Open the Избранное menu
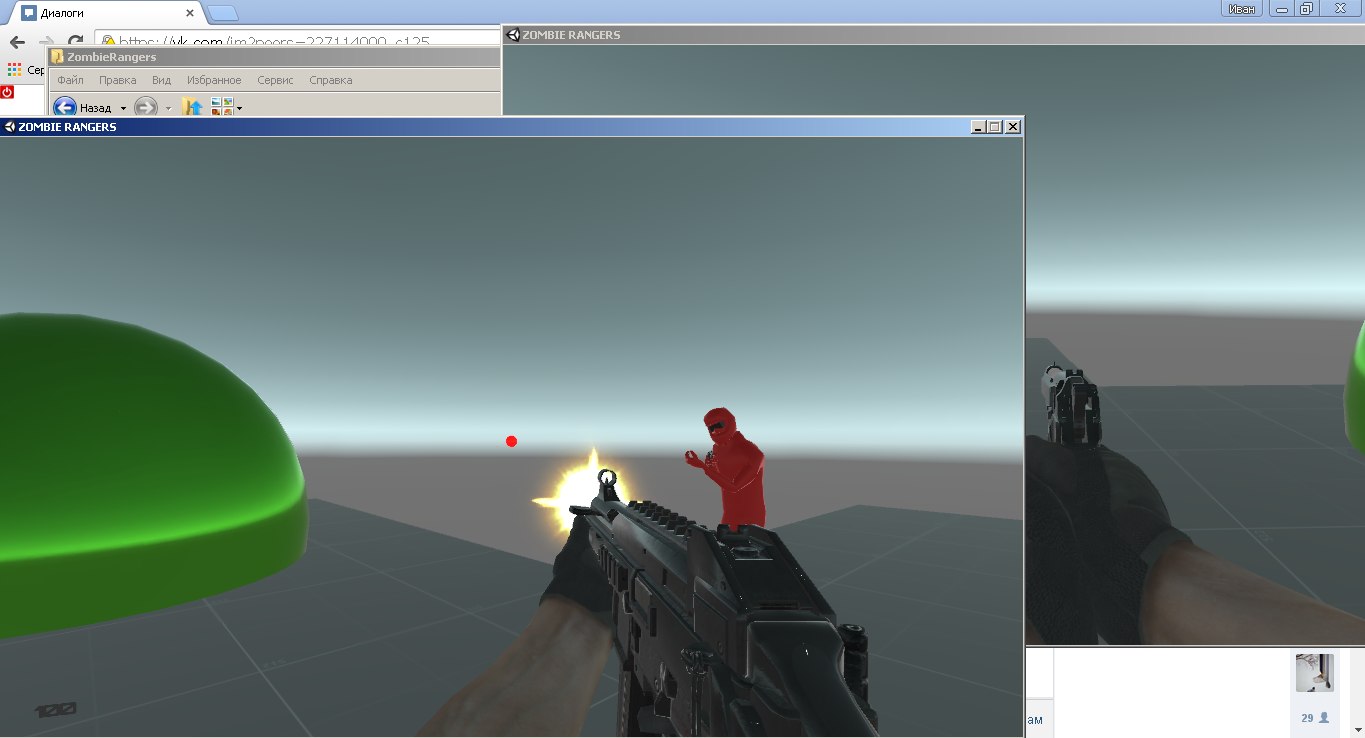 [x=214, y=80]
